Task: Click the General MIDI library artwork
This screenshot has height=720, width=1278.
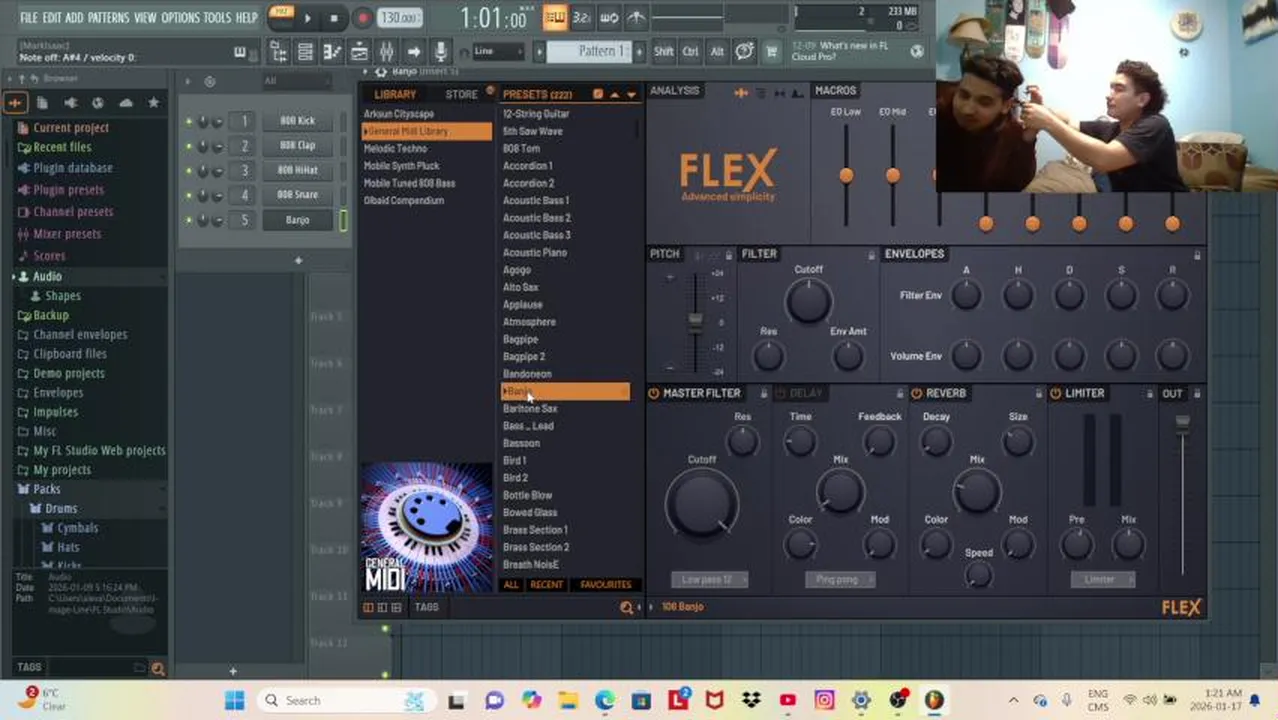Action: (x=427, y=528)
